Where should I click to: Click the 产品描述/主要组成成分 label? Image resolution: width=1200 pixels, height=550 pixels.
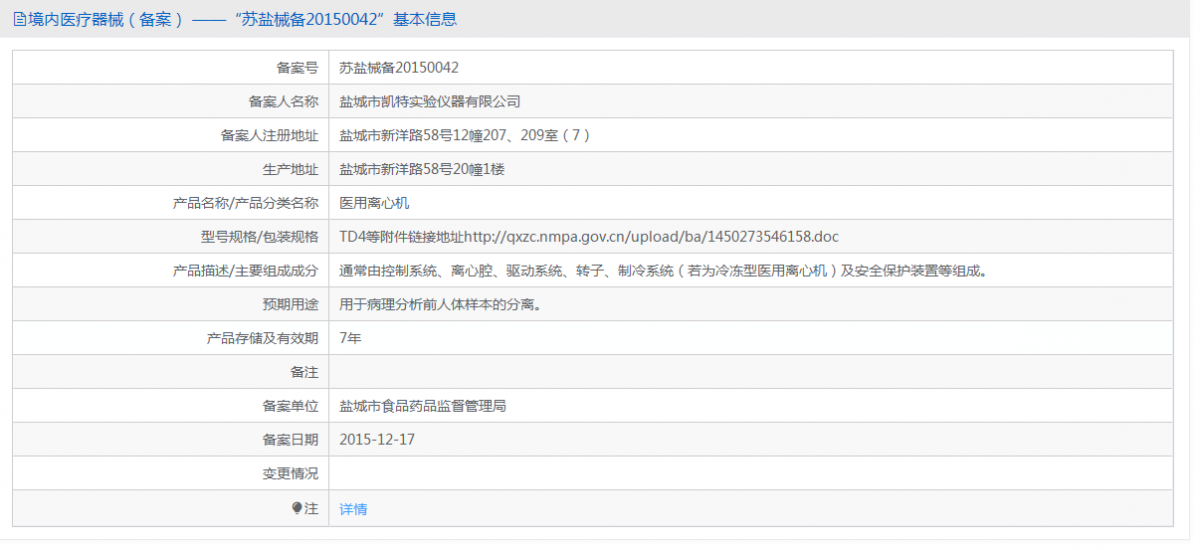[246, 271]
